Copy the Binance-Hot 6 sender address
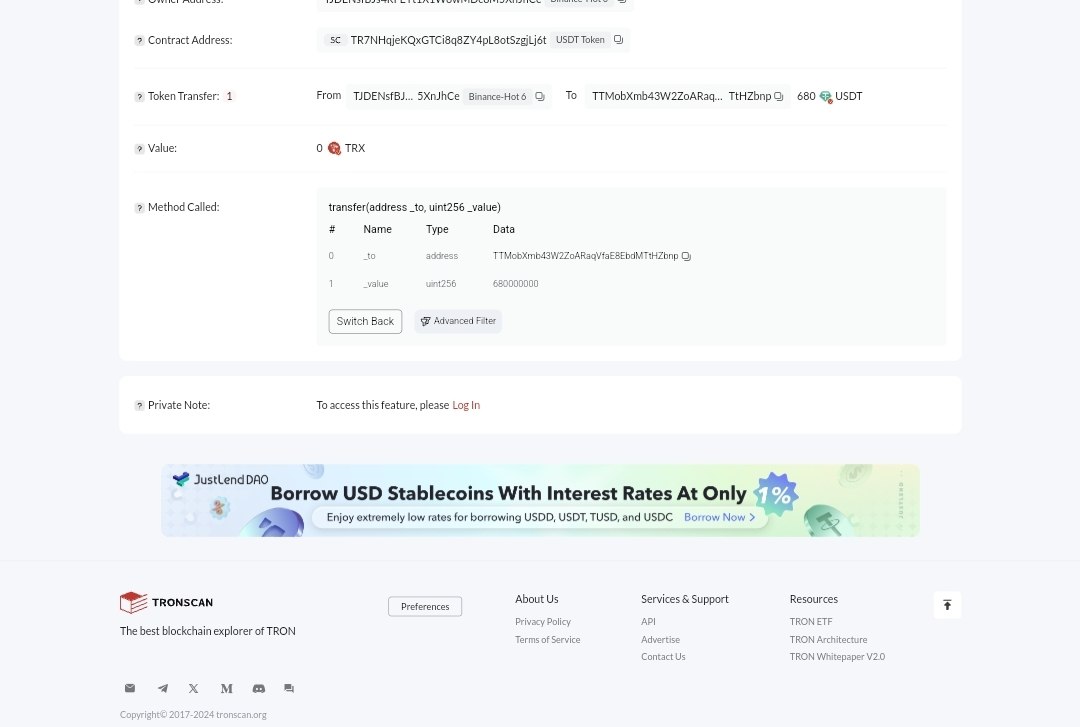Viewport: 1080px width, 727px height. tap(540, 97)
